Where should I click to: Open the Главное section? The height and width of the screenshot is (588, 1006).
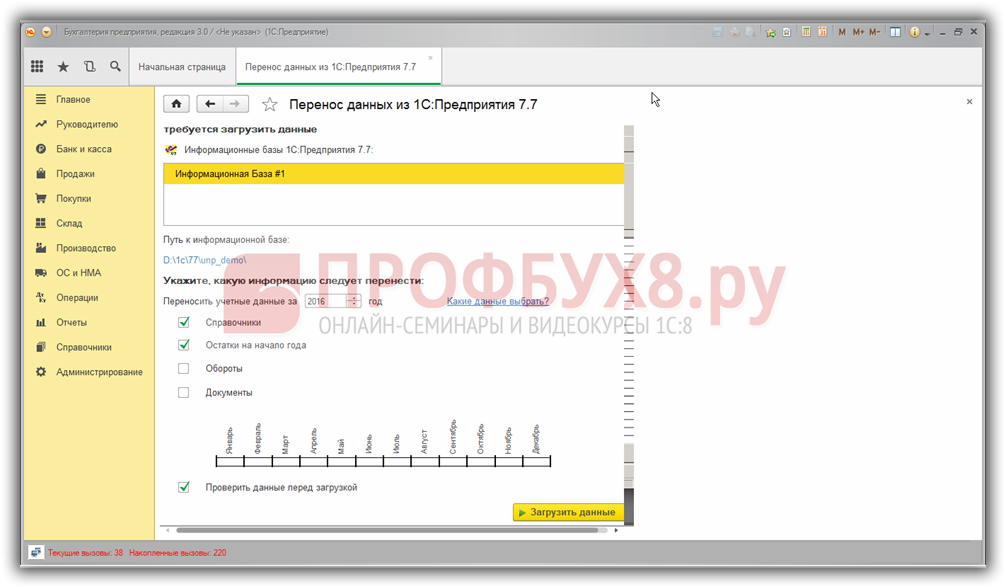73,99
